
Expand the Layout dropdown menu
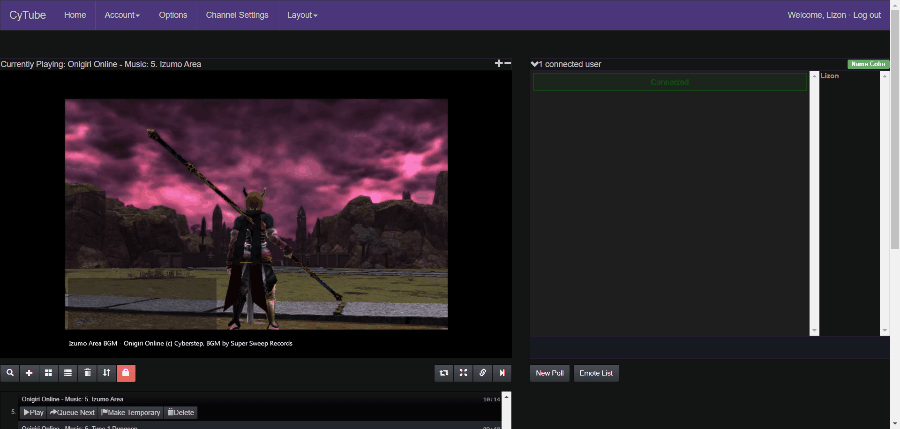(x=302, y=15)
